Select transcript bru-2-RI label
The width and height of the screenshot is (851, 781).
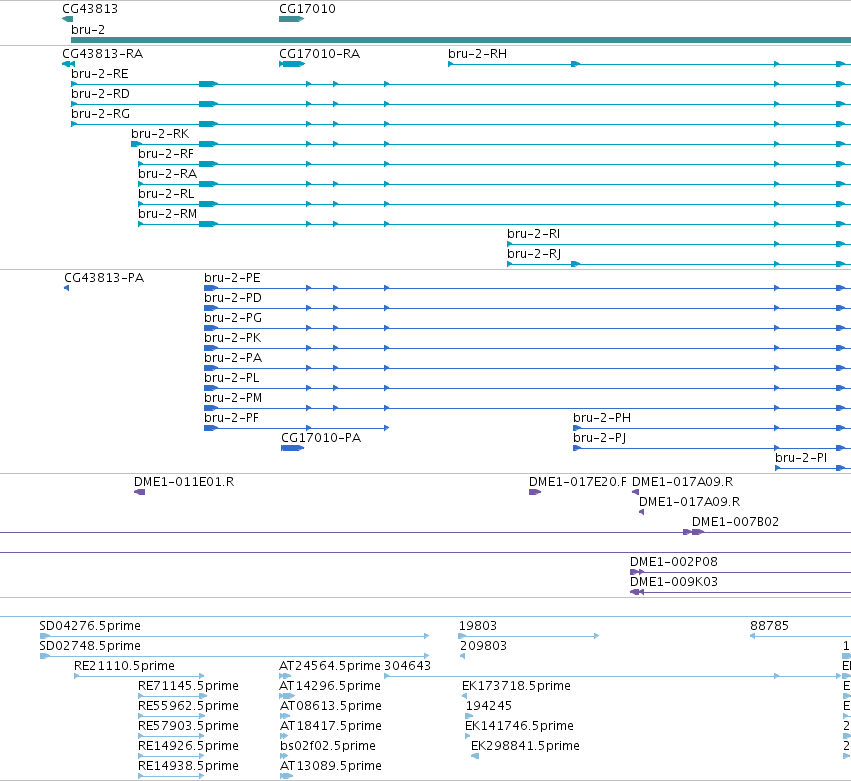pyautogui.click(x=534, y=234)
